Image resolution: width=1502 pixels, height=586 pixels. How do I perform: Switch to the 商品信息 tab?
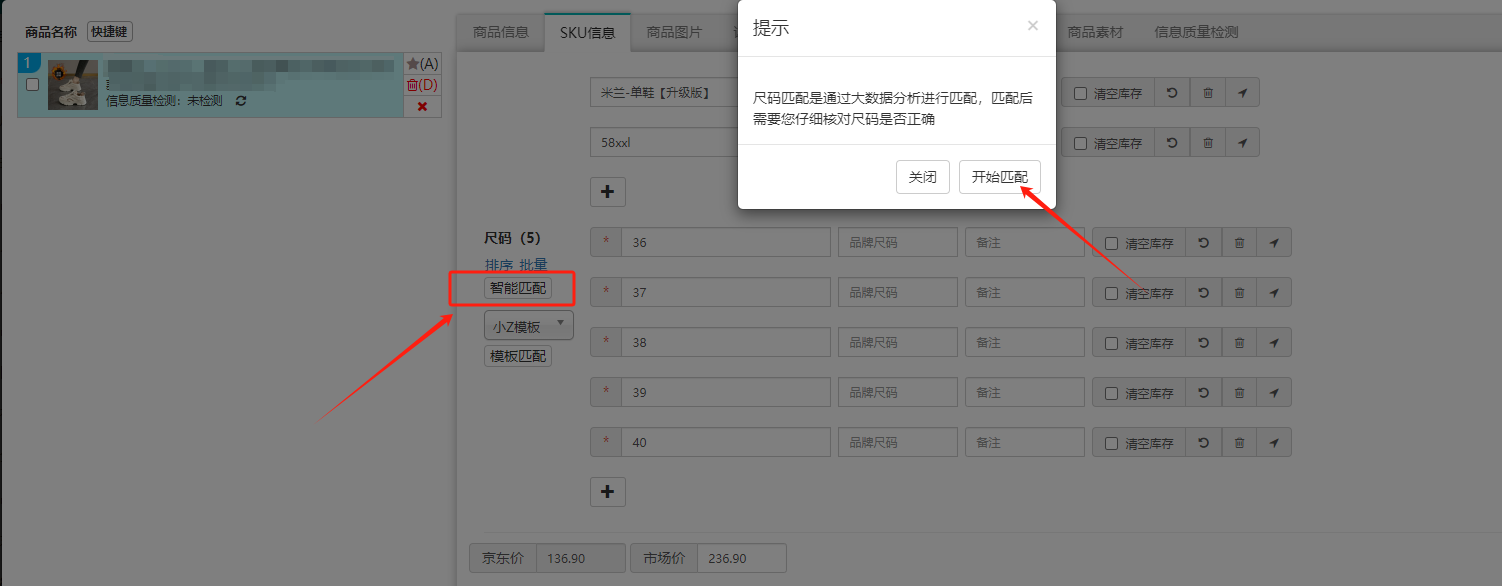(x=500, y=32)
